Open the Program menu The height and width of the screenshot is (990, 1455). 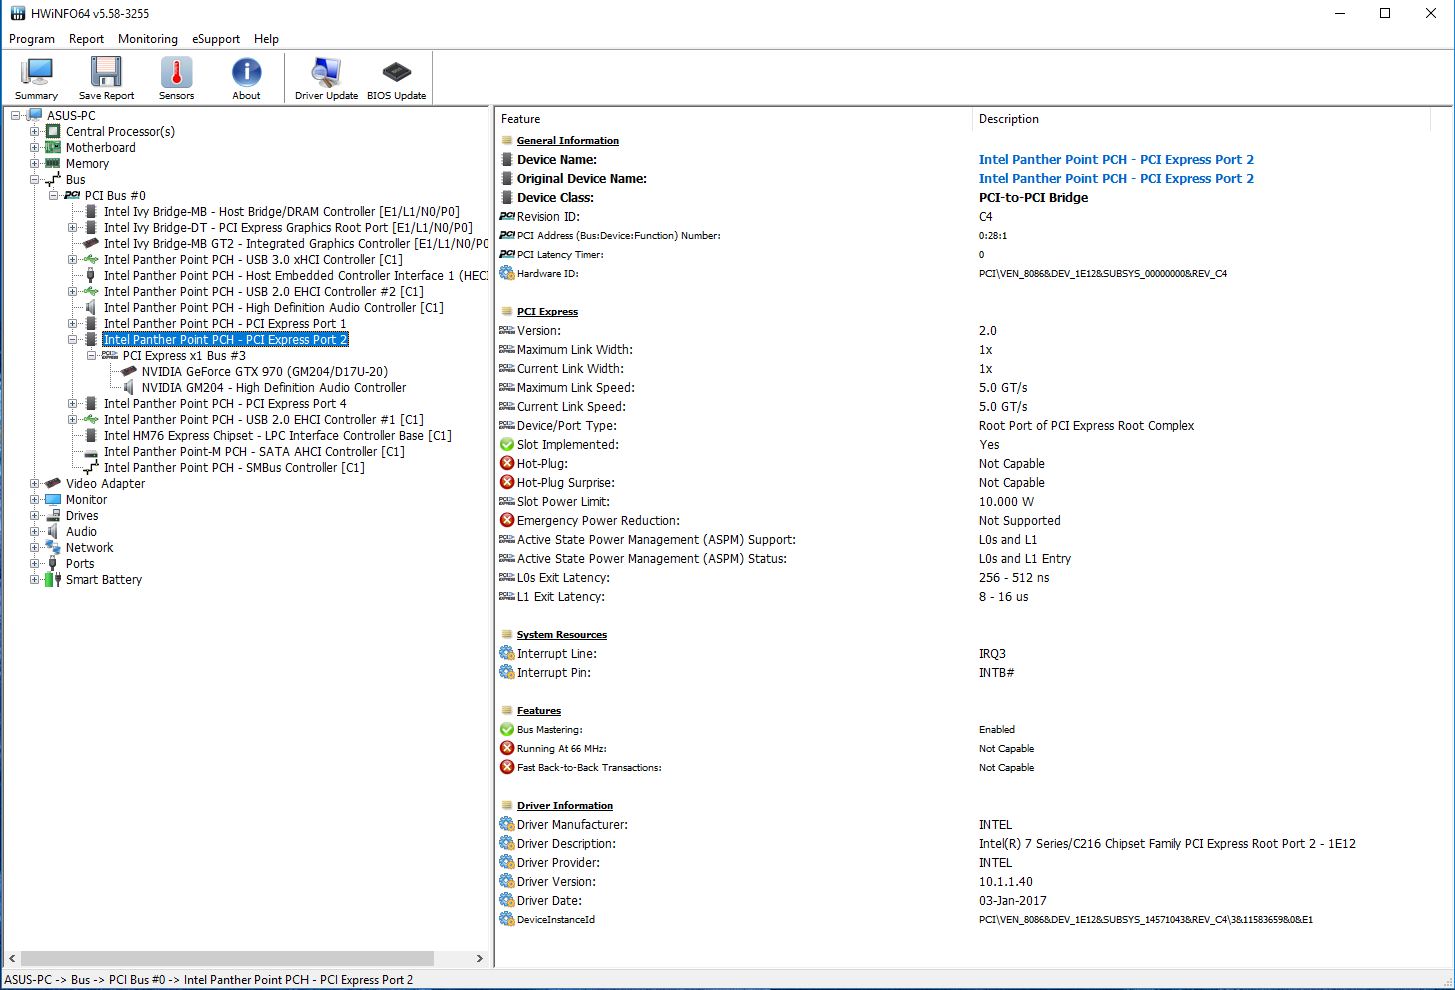pos(32,39)
